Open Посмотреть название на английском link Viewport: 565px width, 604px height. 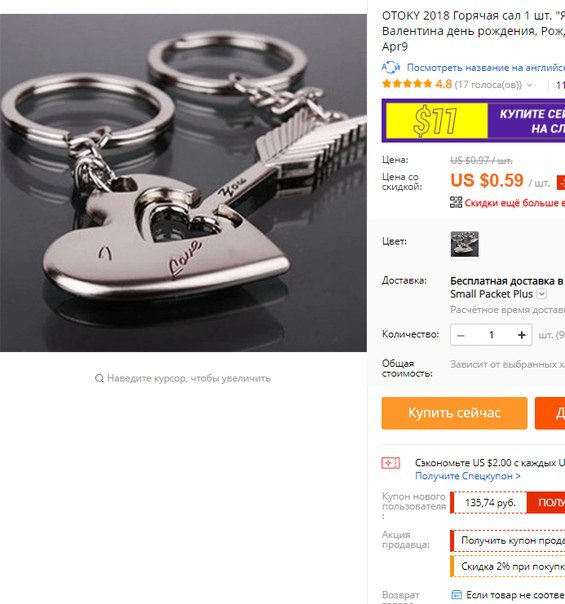[486, 68]
